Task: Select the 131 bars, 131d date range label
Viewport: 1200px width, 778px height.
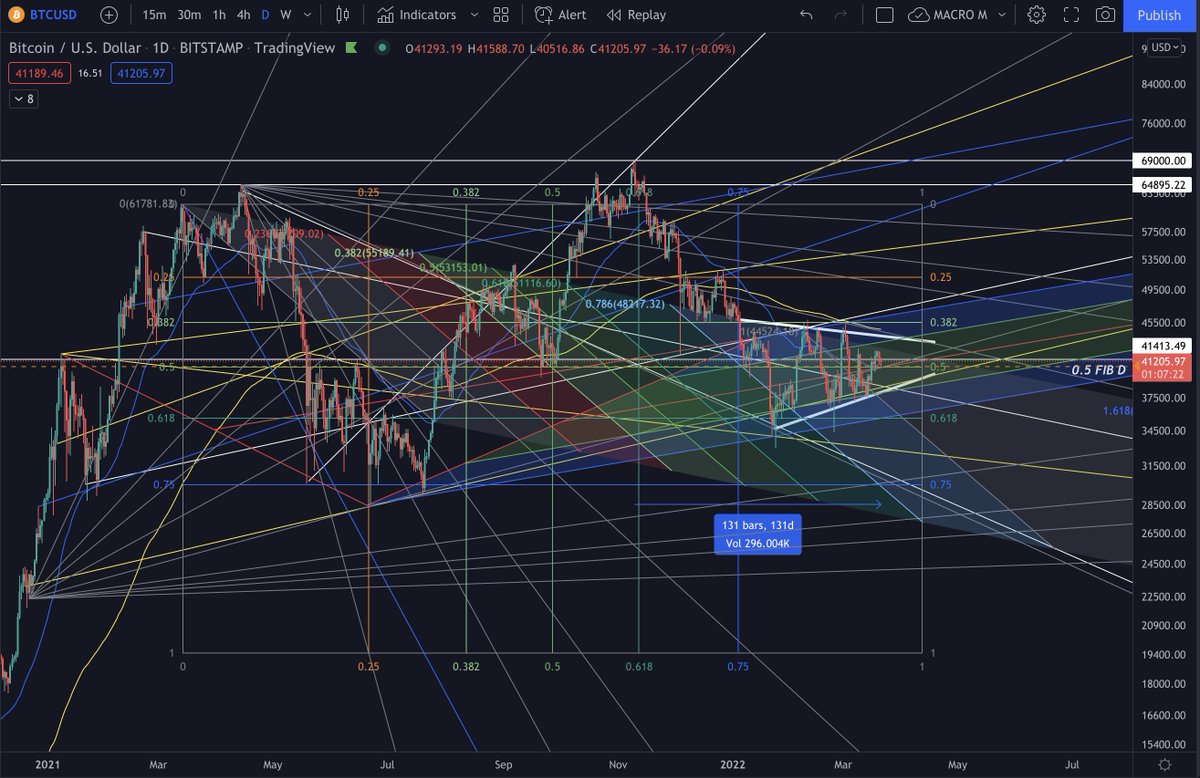Action: coord(757,534)
